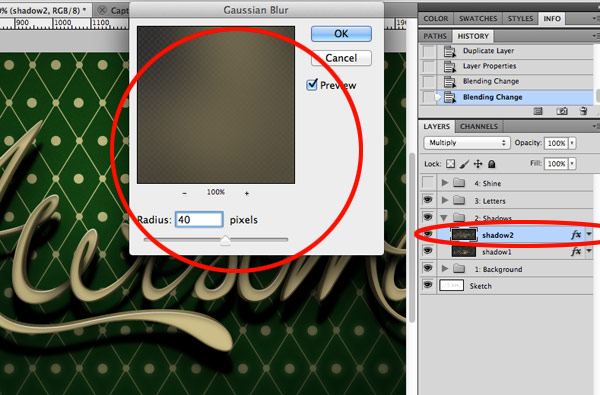Show the 4: Shine group visibility

428,182
